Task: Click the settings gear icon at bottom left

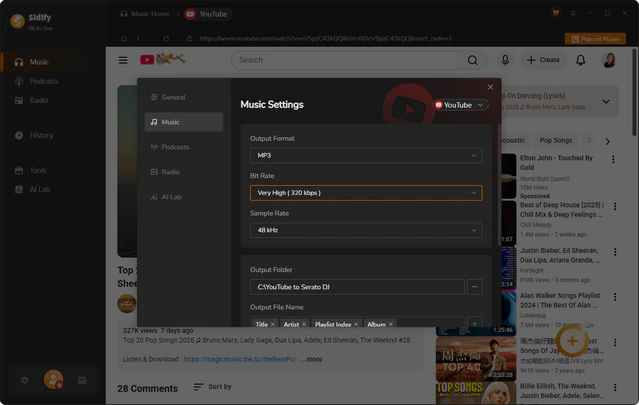Action: tap(24, 380)
